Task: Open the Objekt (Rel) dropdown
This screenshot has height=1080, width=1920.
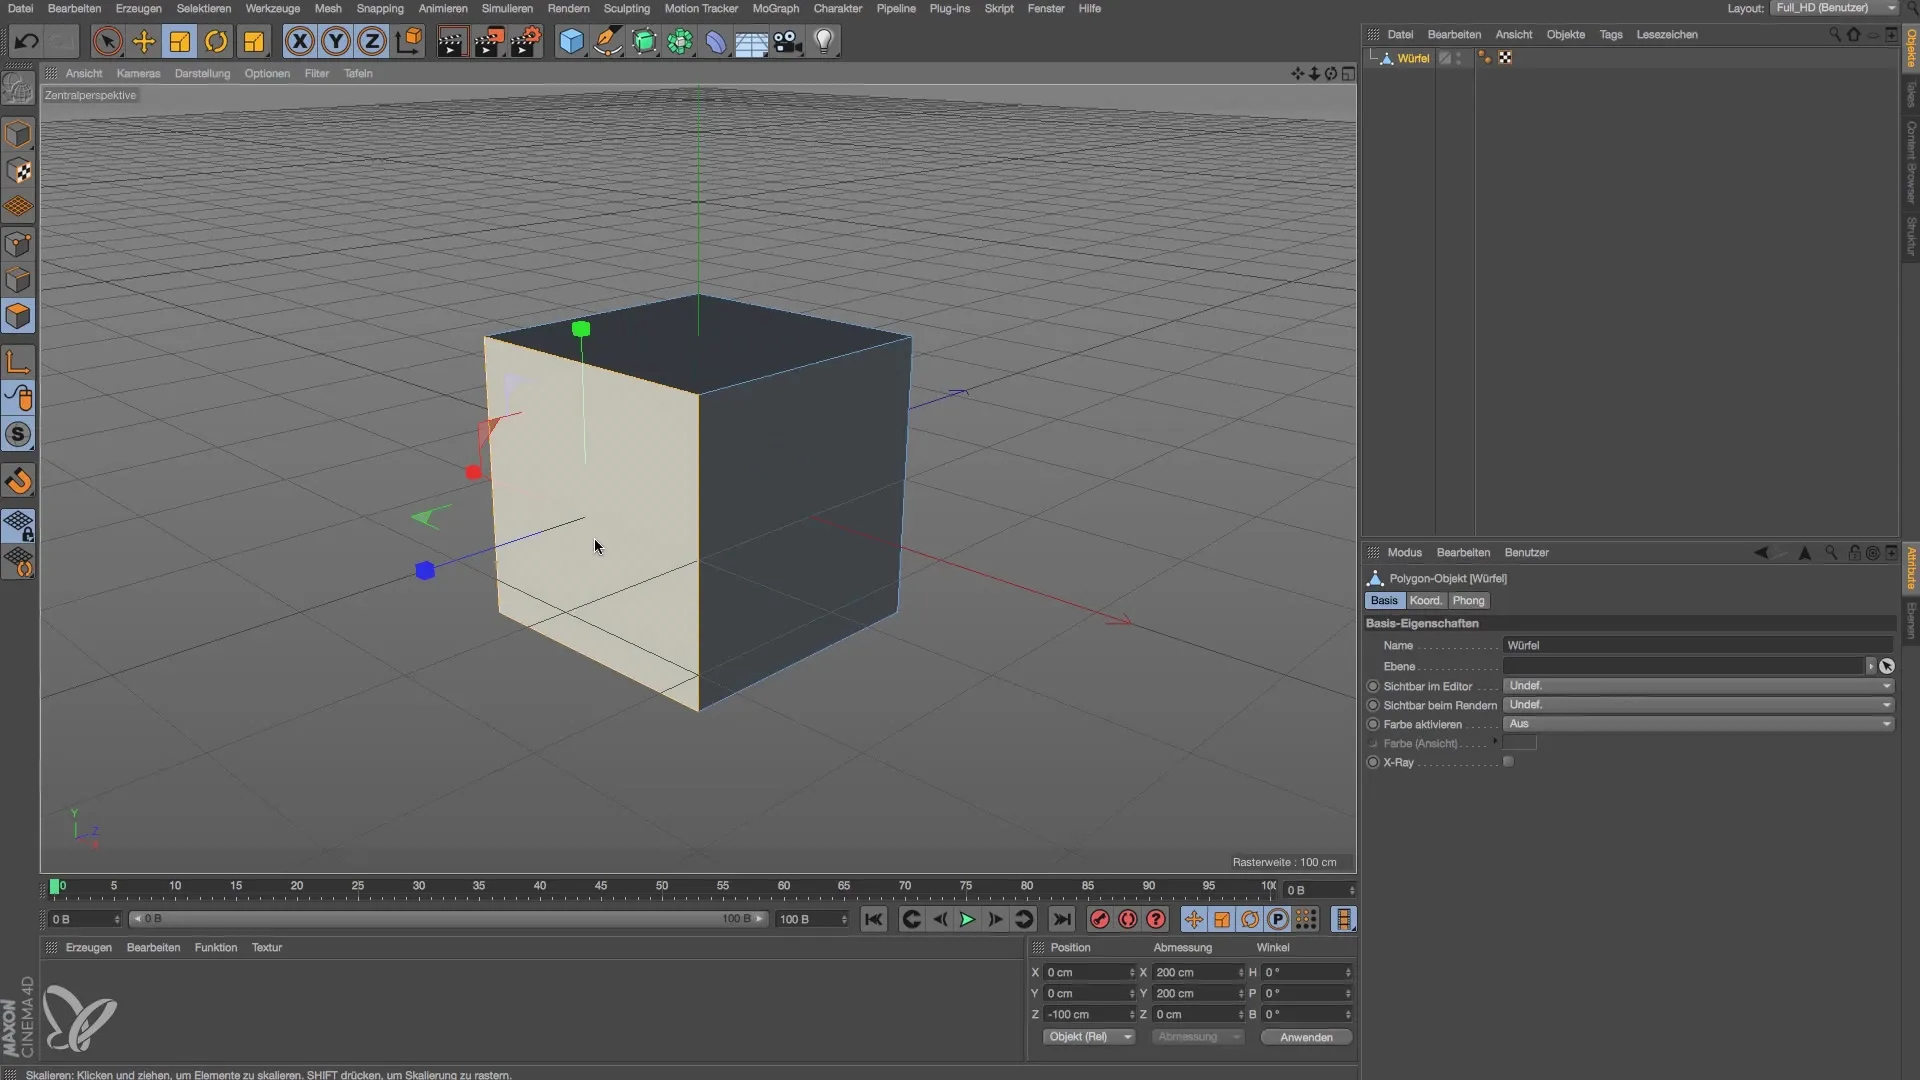Action: [x=1089, y=1037]
